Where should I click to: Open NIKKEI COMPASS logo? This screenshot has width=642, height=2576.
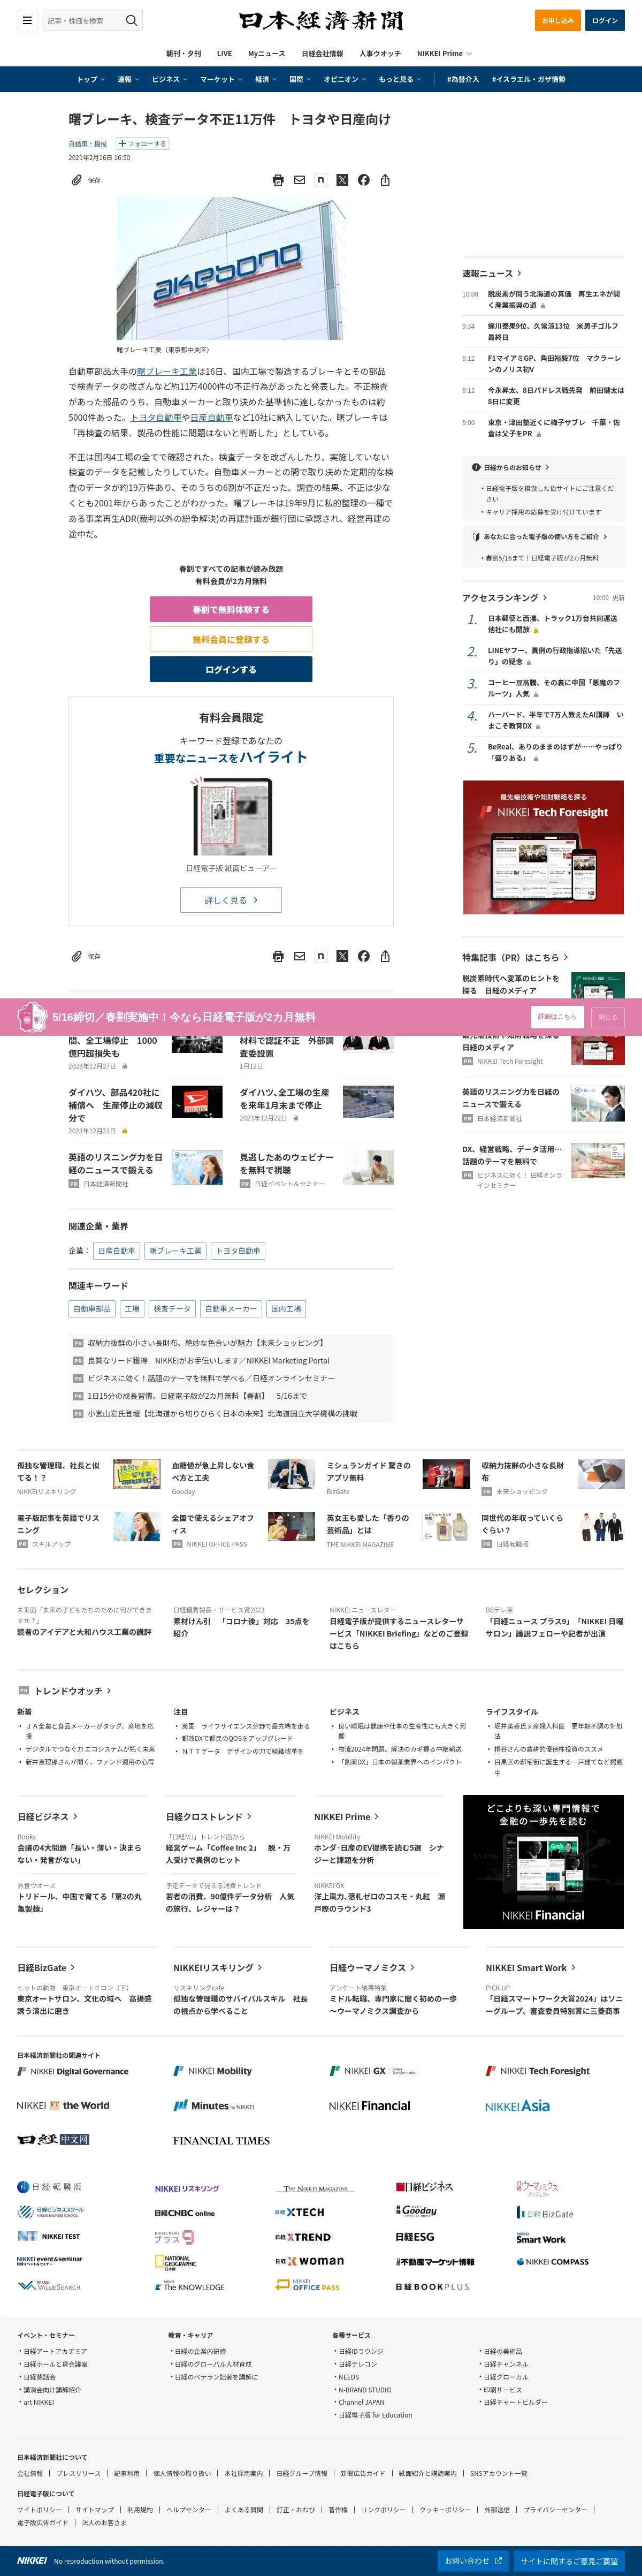coord(552,2261)
